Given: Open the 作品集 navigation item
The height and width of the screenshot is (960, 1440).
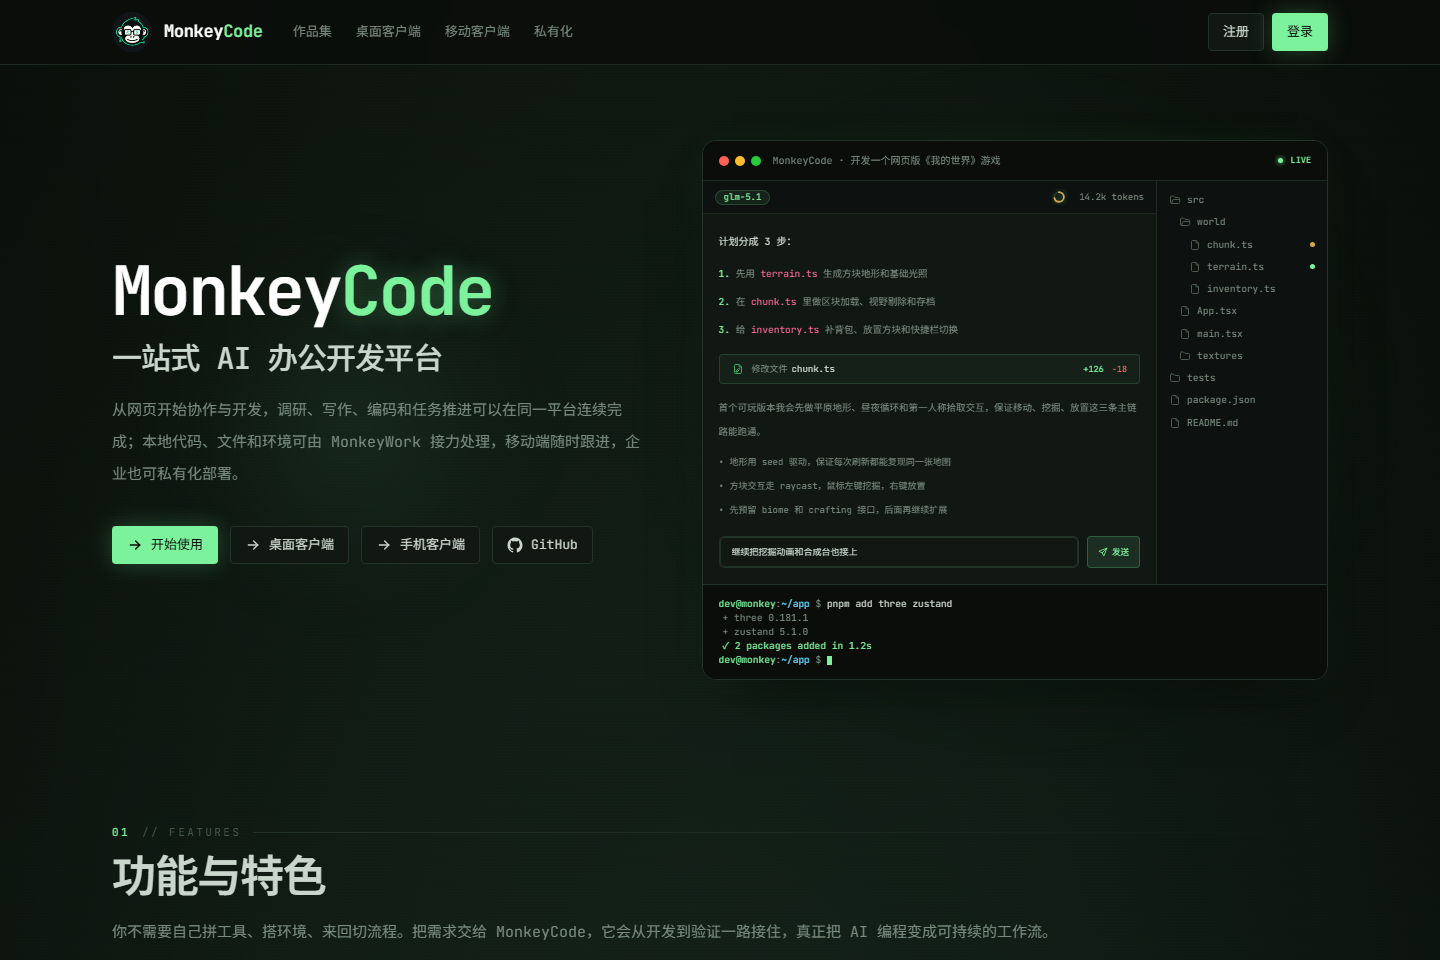Looking at the screenshot, I should point(312,32).
